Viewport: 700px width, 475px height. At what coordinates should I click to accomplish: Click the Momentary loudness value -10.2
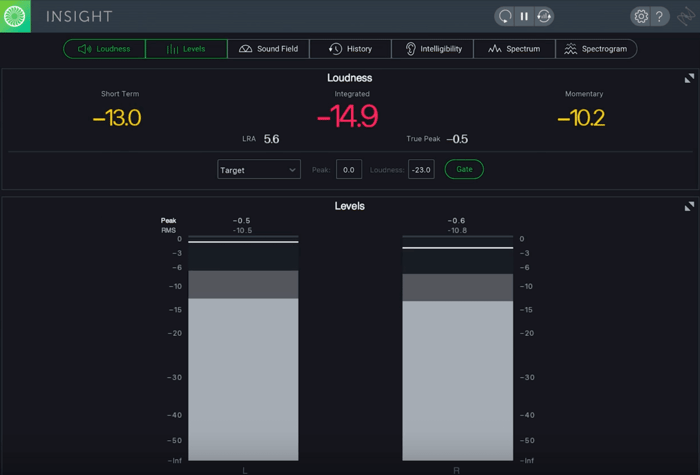(x=581, y=118)
